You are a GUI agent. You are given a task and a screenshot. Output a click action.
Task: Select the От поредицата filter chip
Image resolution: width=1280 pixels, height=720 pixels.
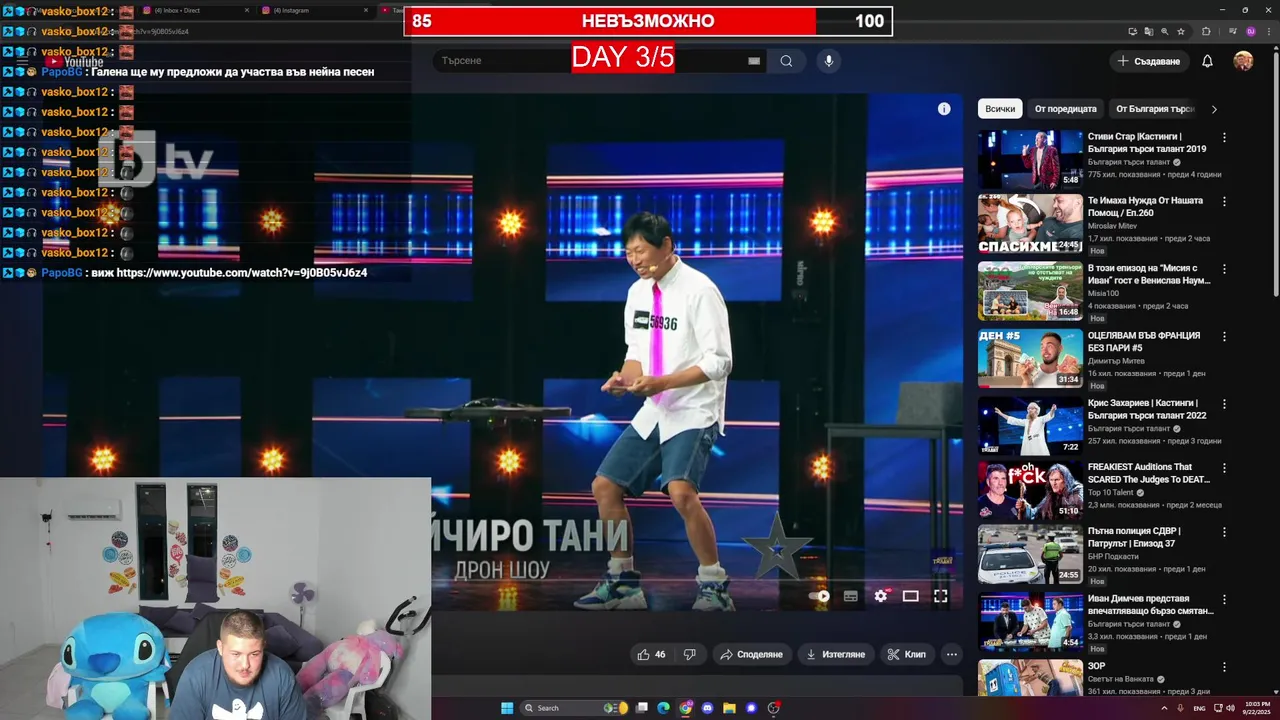[1065, 109]
